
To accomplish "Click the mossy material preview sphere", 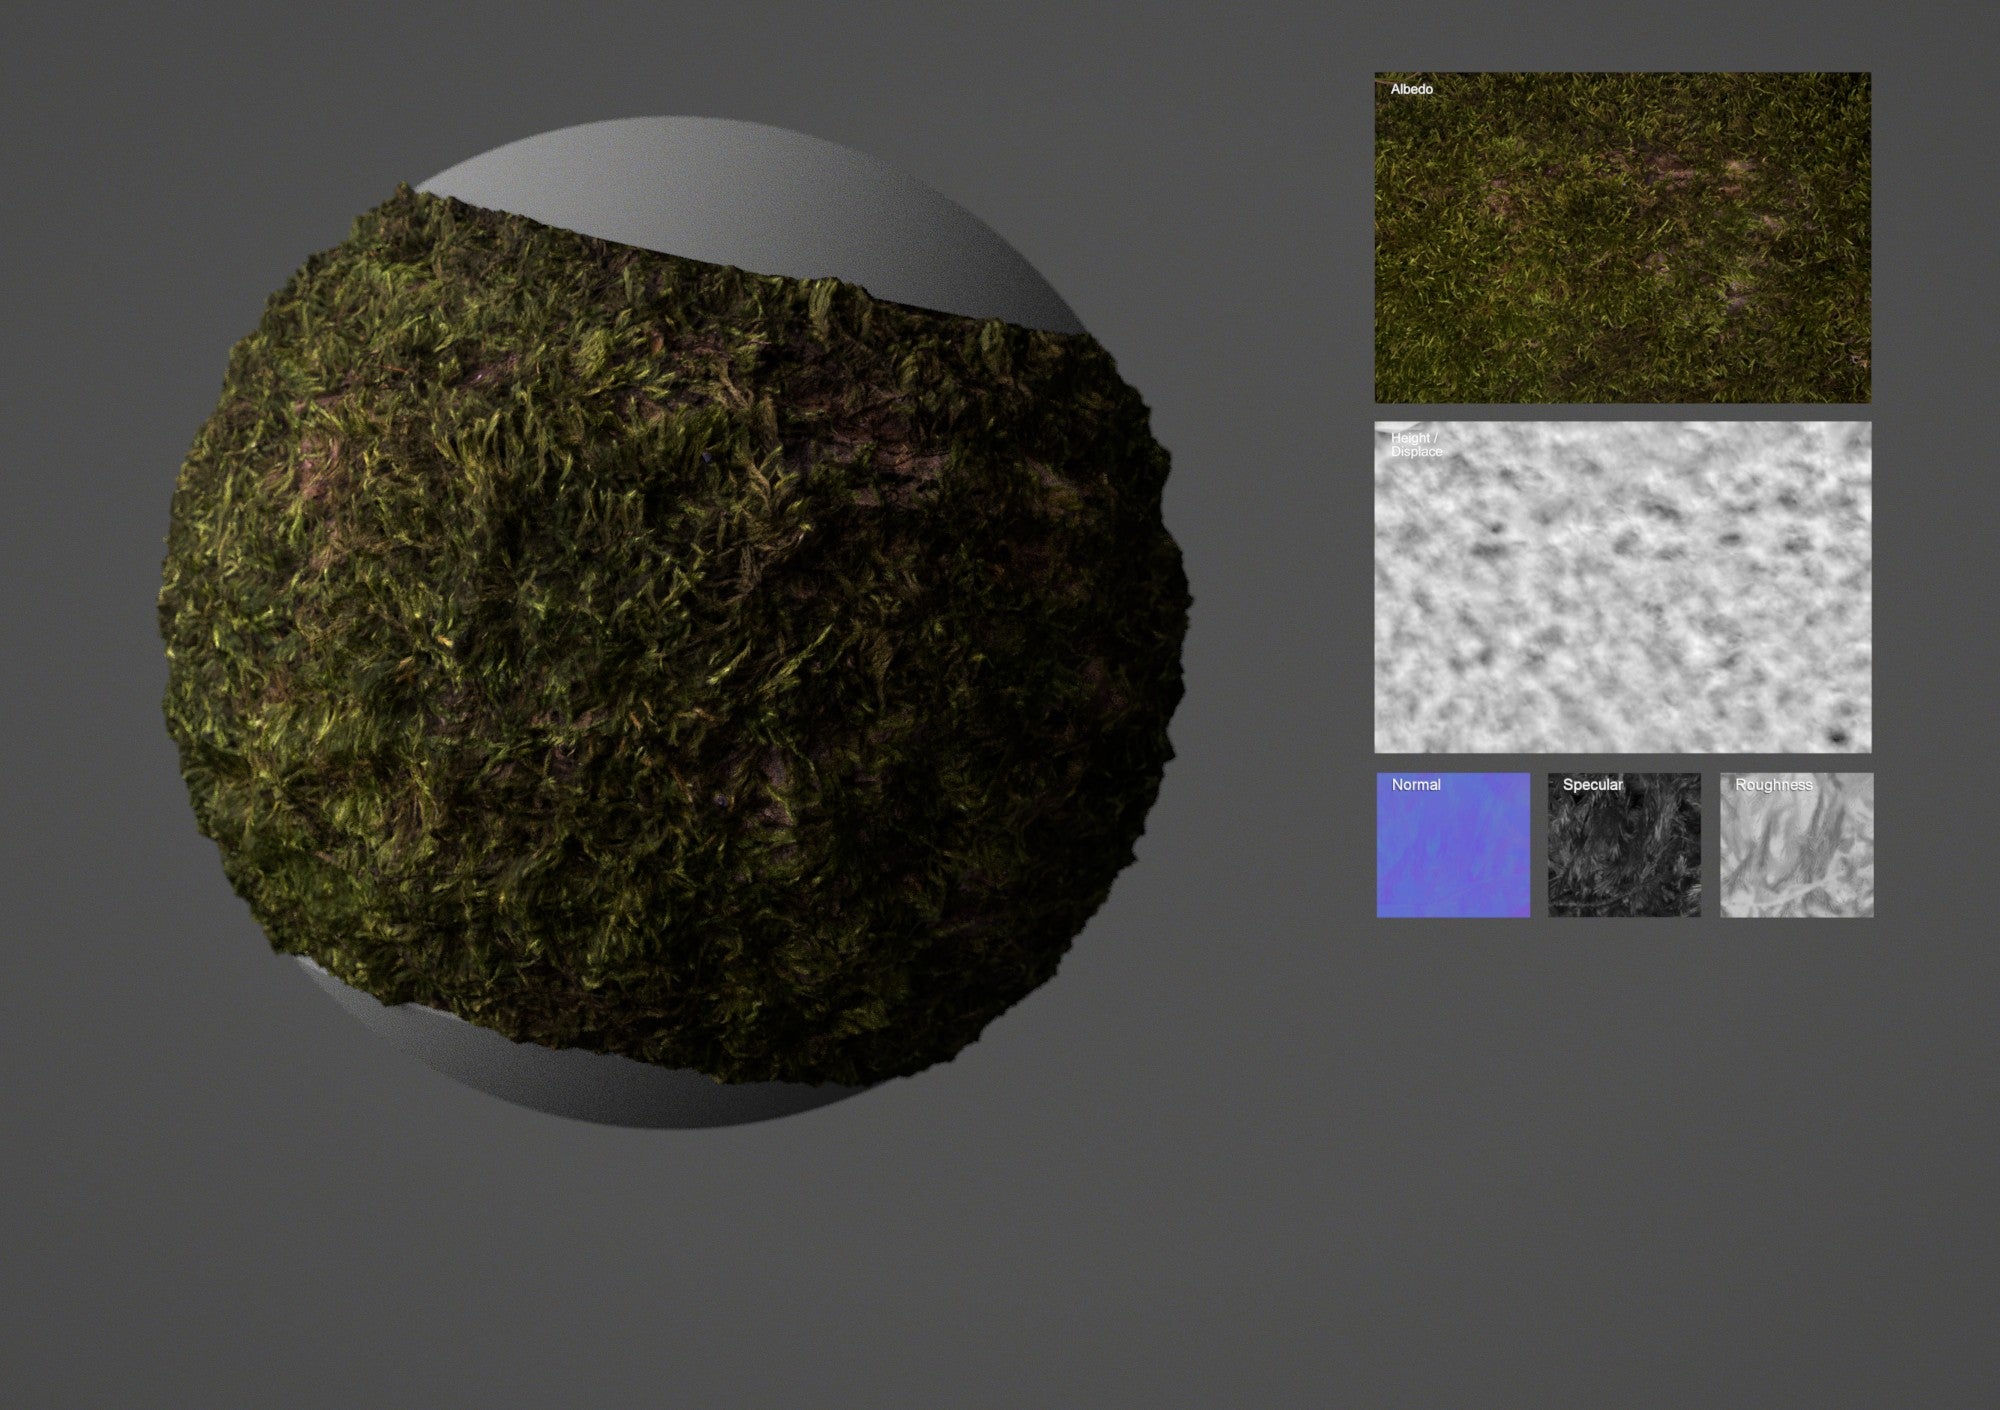I will [x=675, y=625].
